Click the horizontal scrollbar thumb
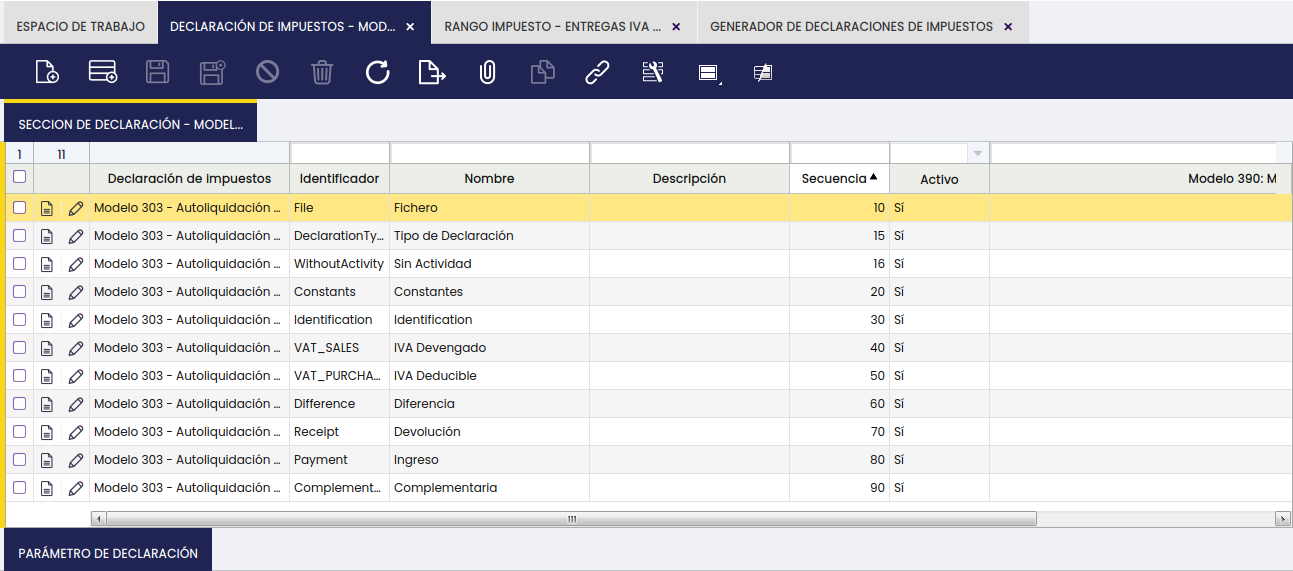 [571, 519]
